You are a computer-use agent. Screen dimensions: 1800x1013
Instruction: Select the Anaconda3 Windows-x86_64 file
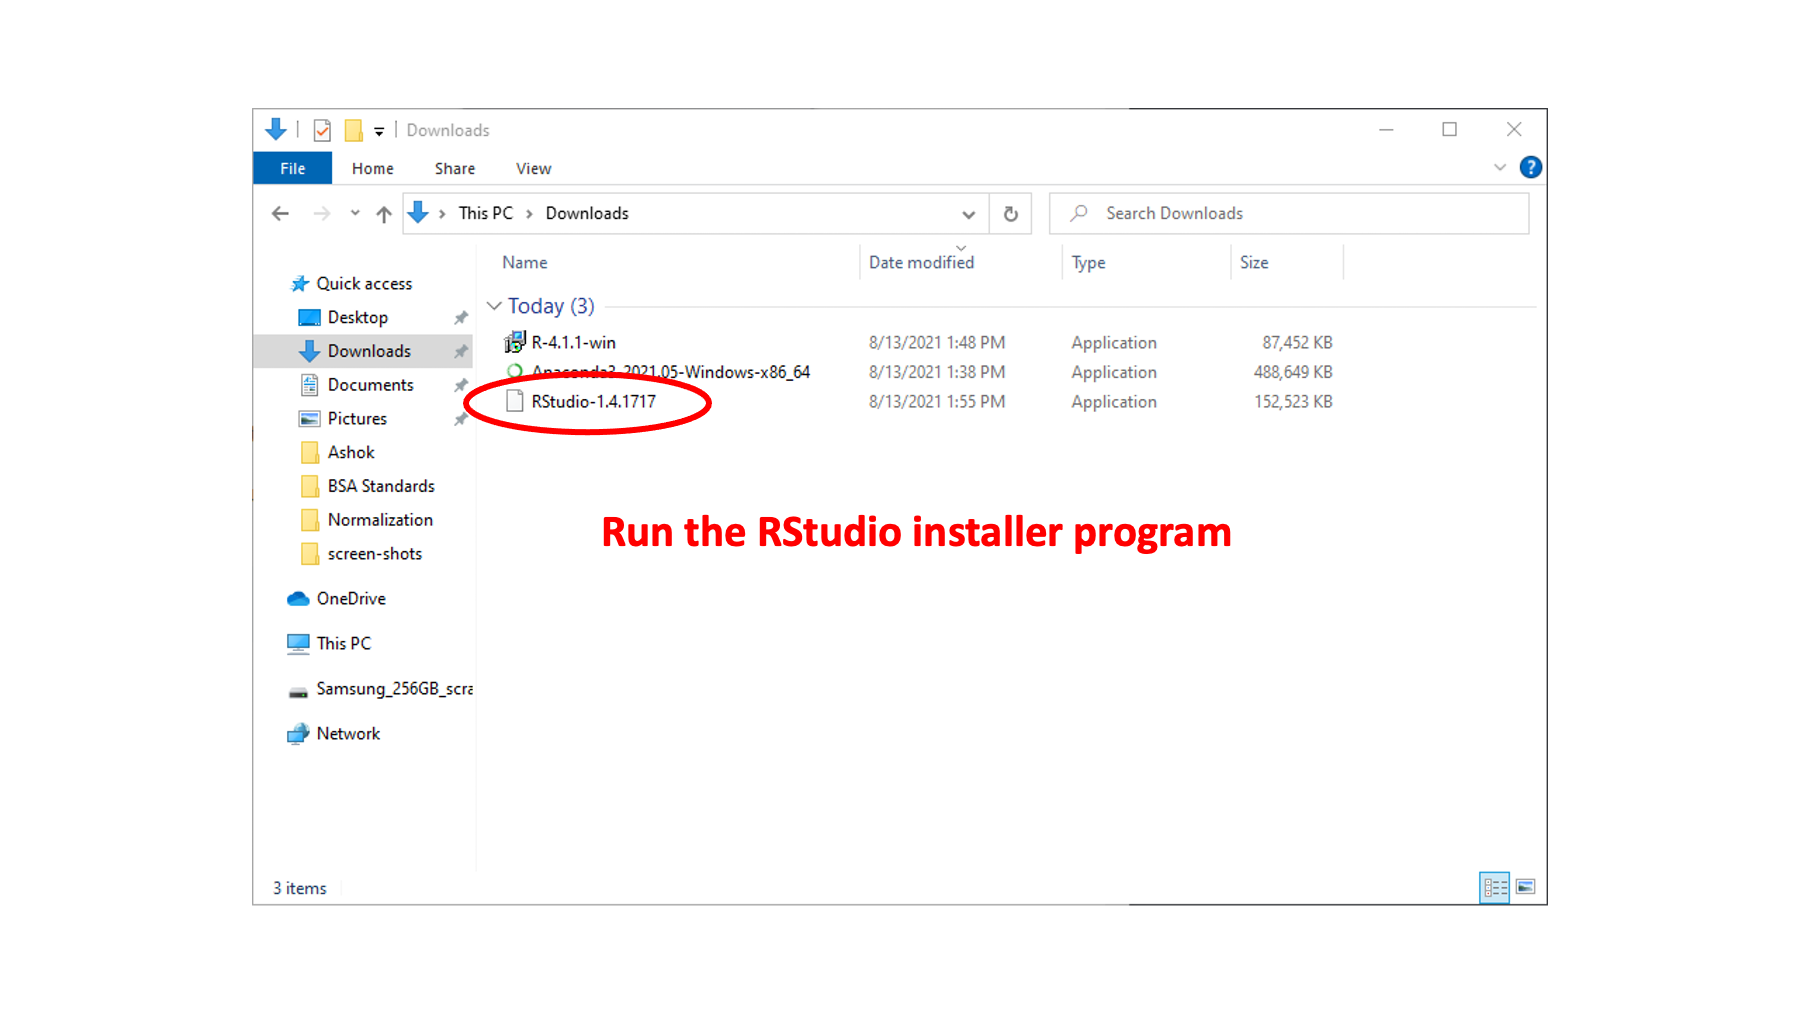tap(671, 372)
